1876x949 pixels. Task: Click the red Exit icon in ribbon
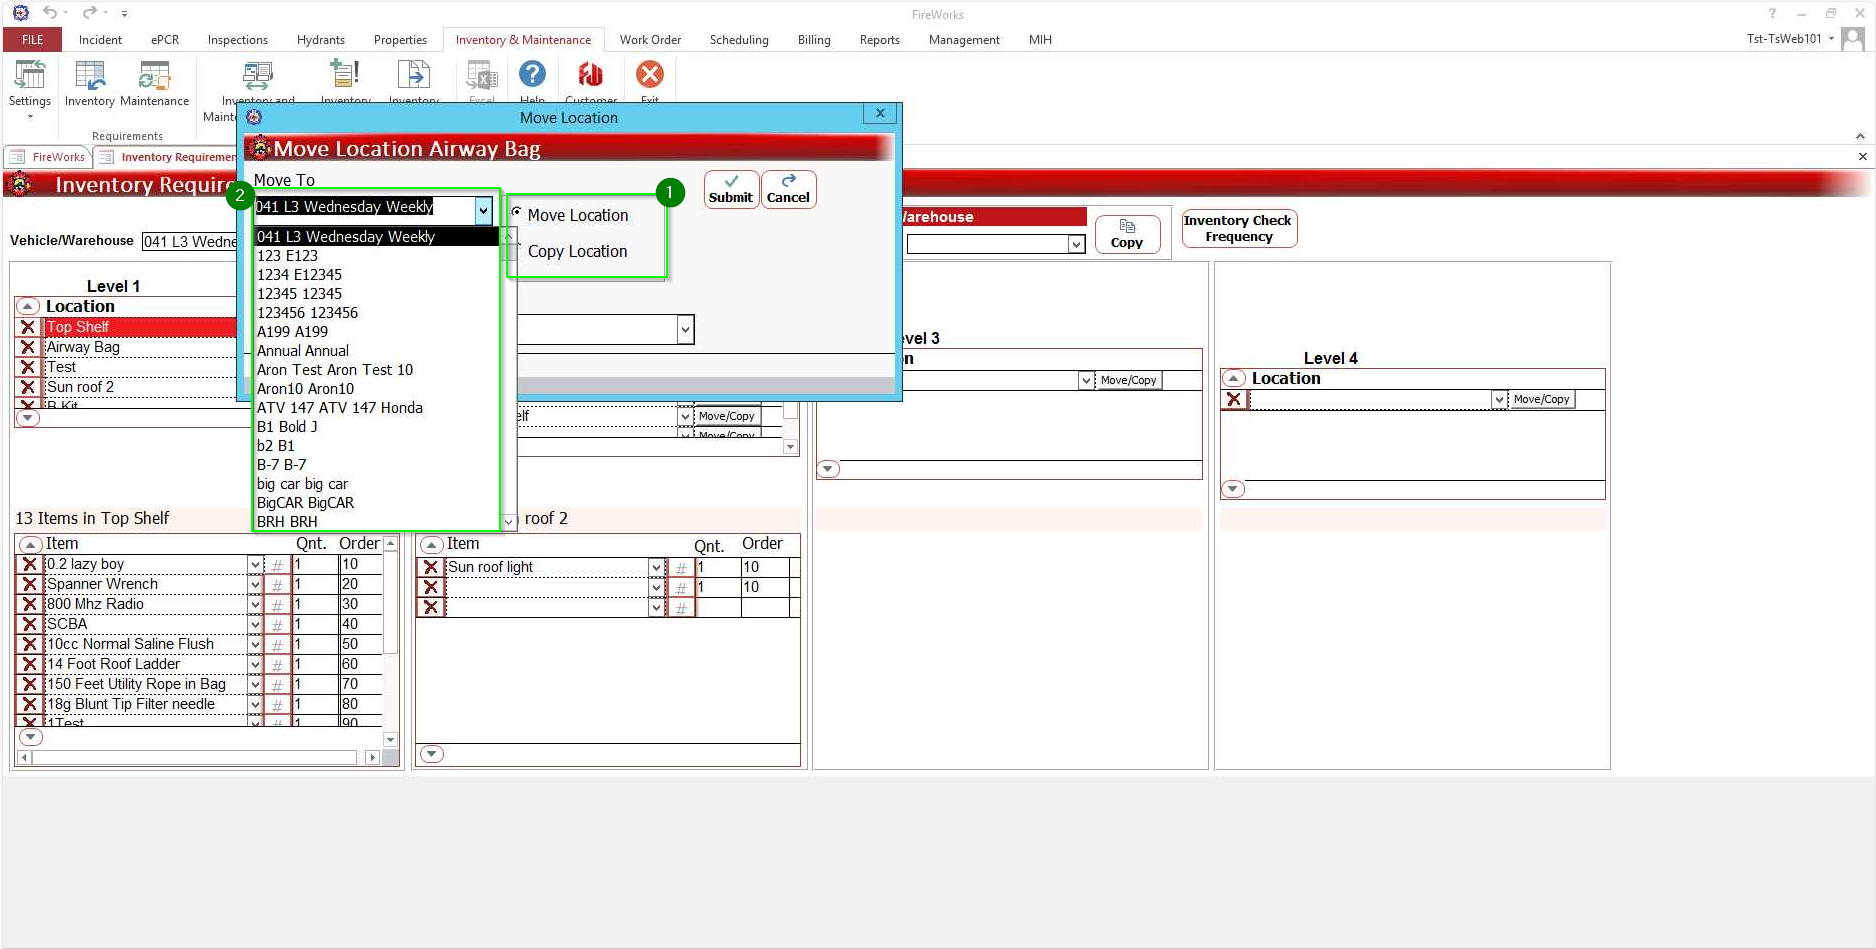coord(650,75)
